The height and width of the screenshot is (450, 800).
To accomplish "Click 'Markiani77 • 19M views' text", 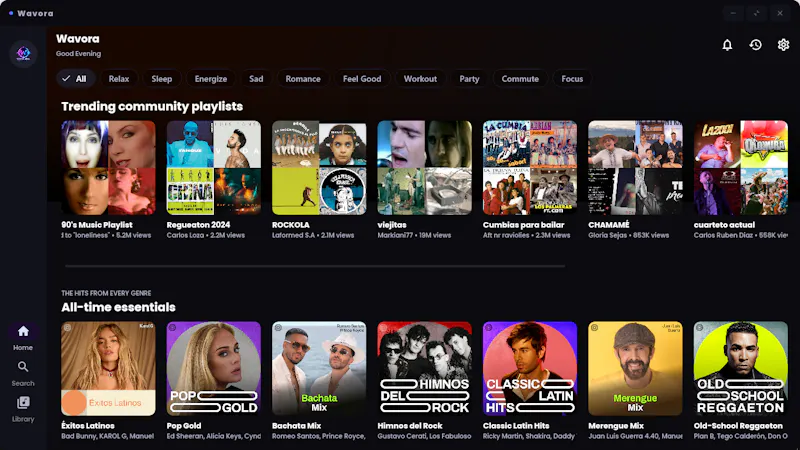I will (x=414, y=235).
